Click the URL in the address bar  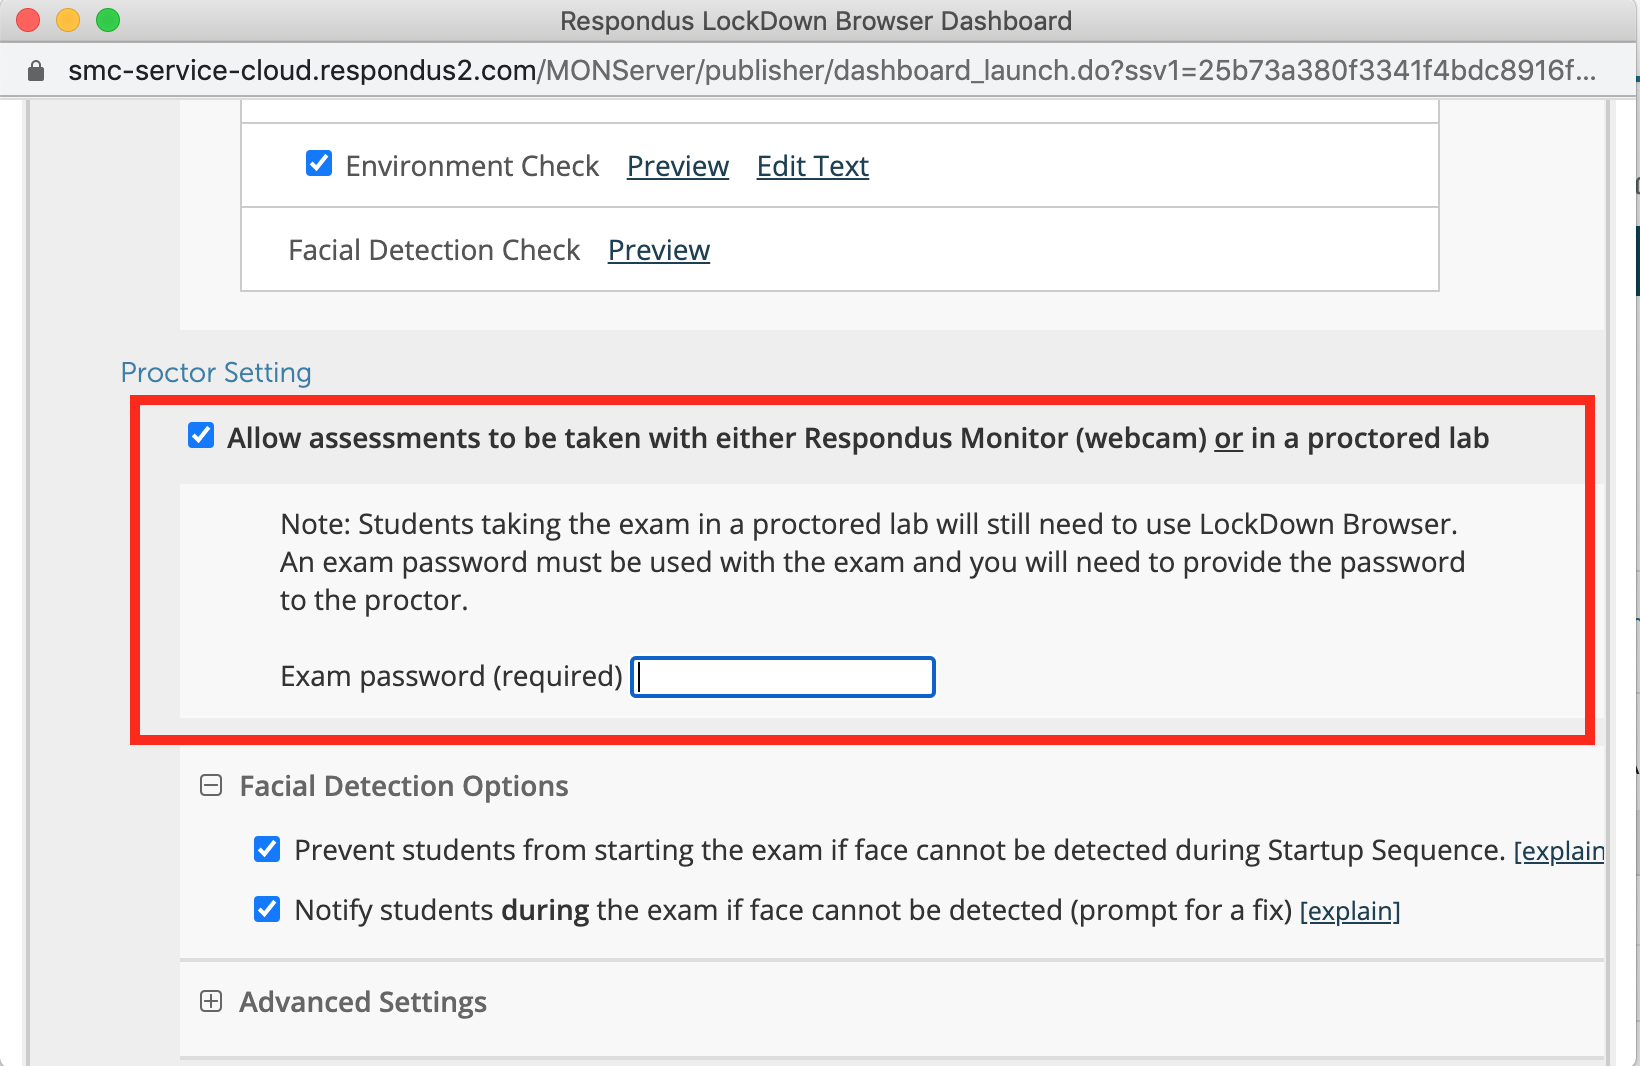click(830, 71)
